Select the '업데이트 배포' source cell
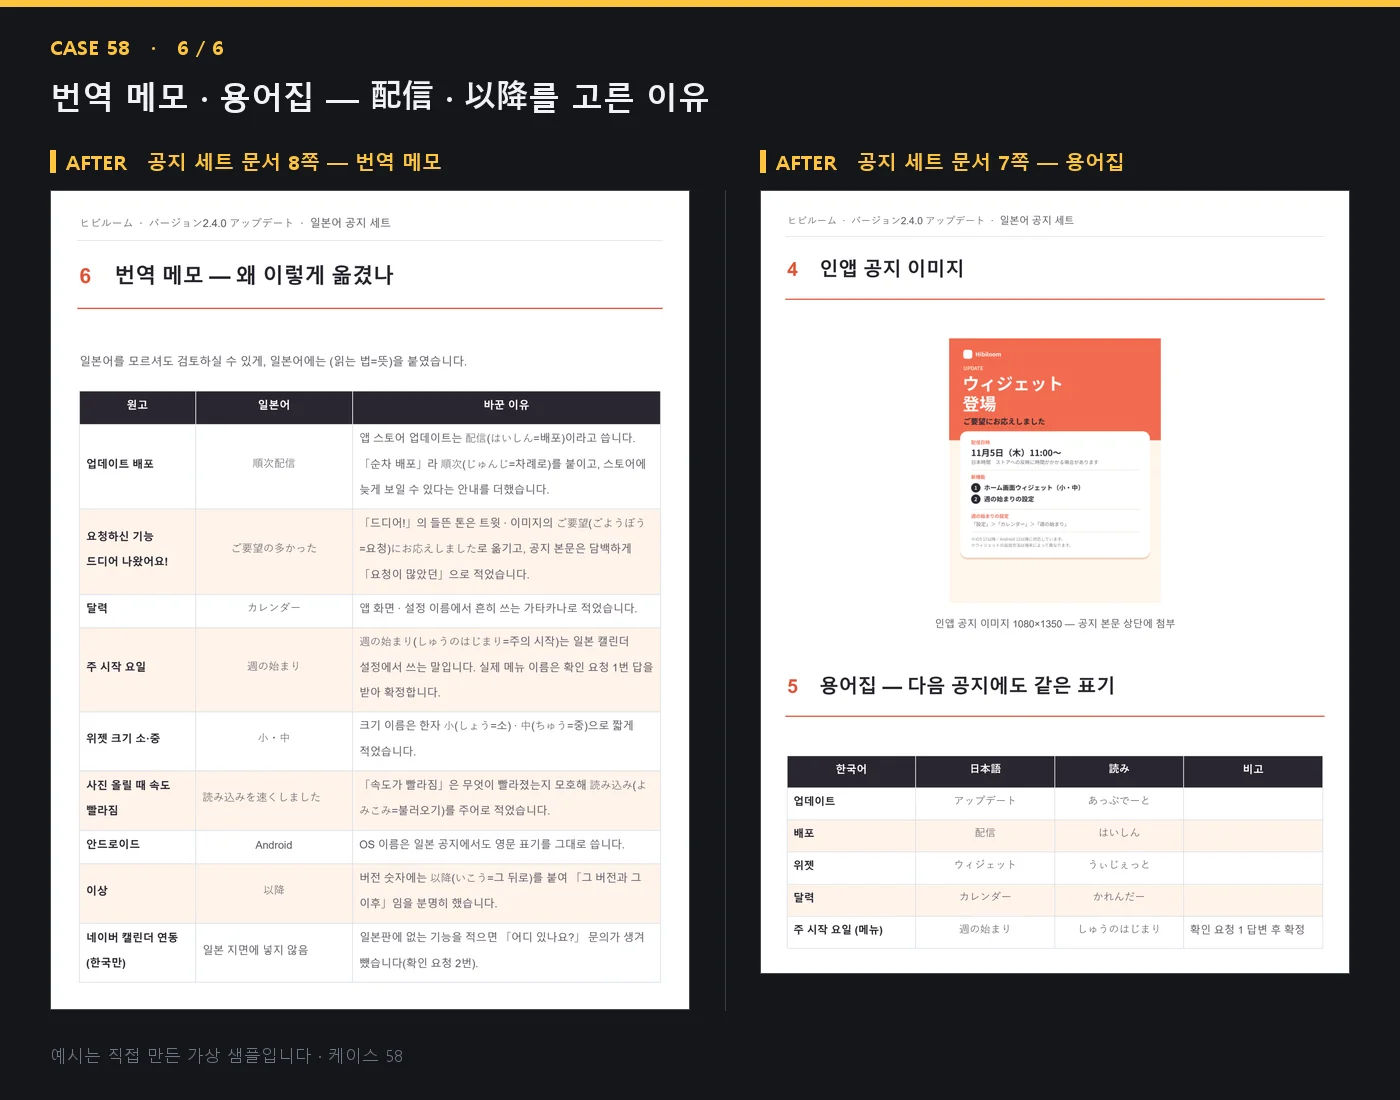This screenshot has width=1400, height=1100. click(x=138, y=464)
